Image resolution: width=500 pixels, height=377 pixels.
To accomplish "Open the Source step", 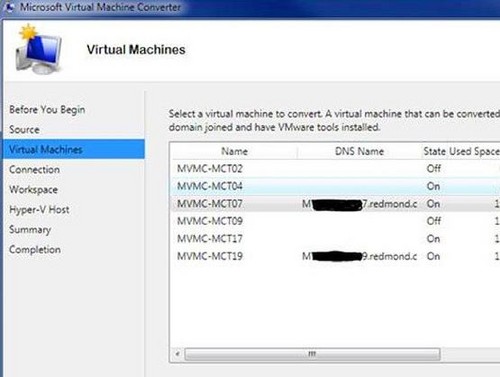I will (24, 129).
